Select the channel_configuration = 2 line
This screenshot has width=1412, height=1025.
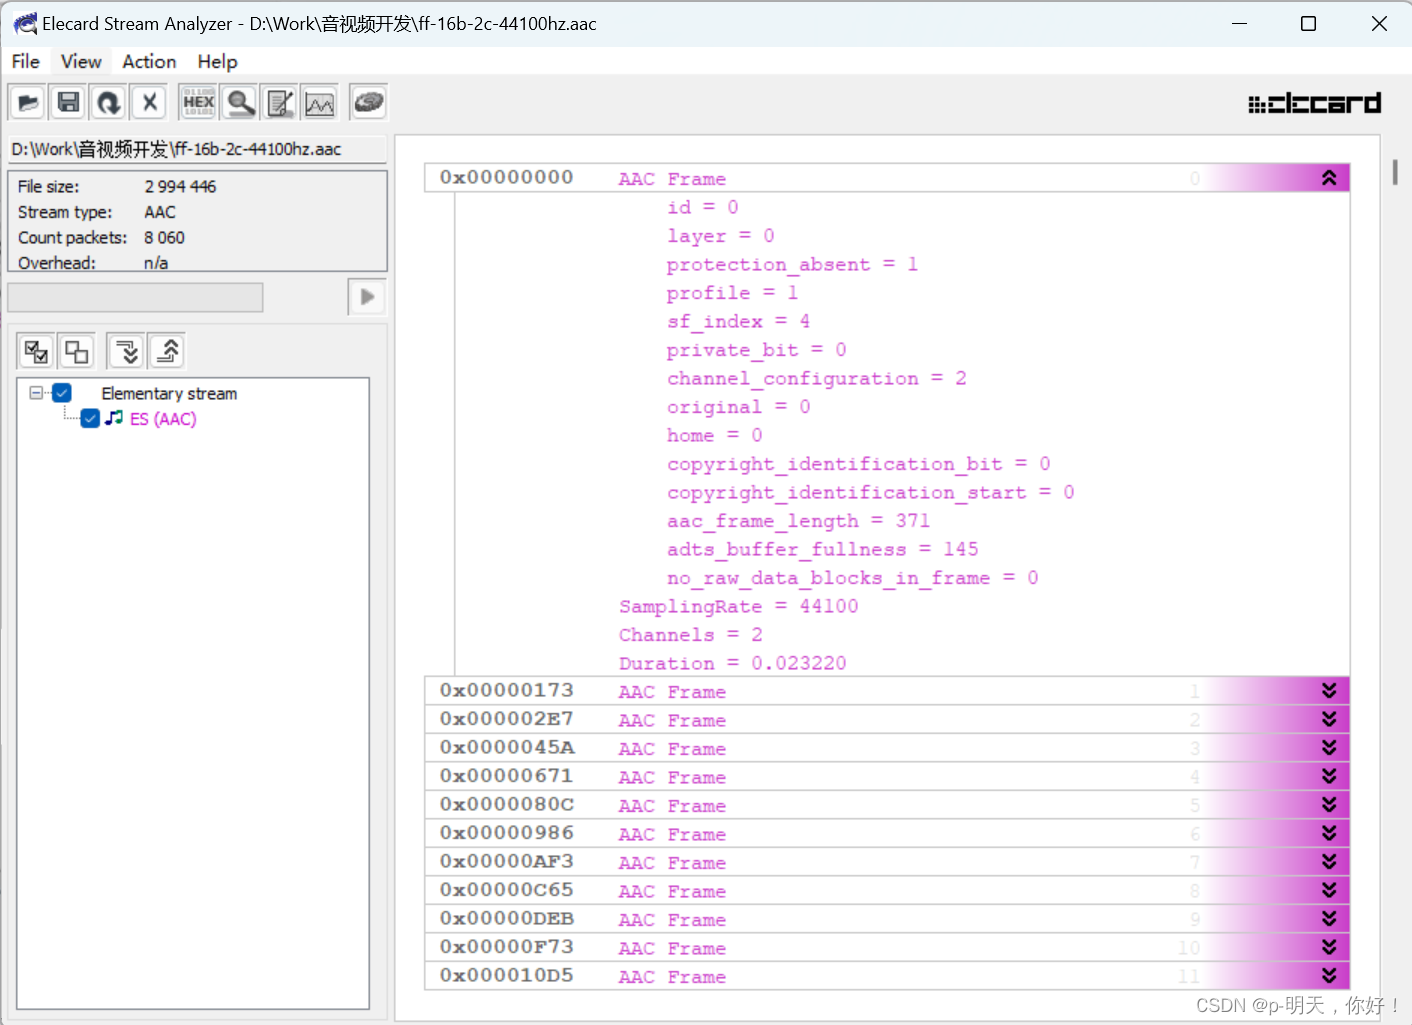816,378
